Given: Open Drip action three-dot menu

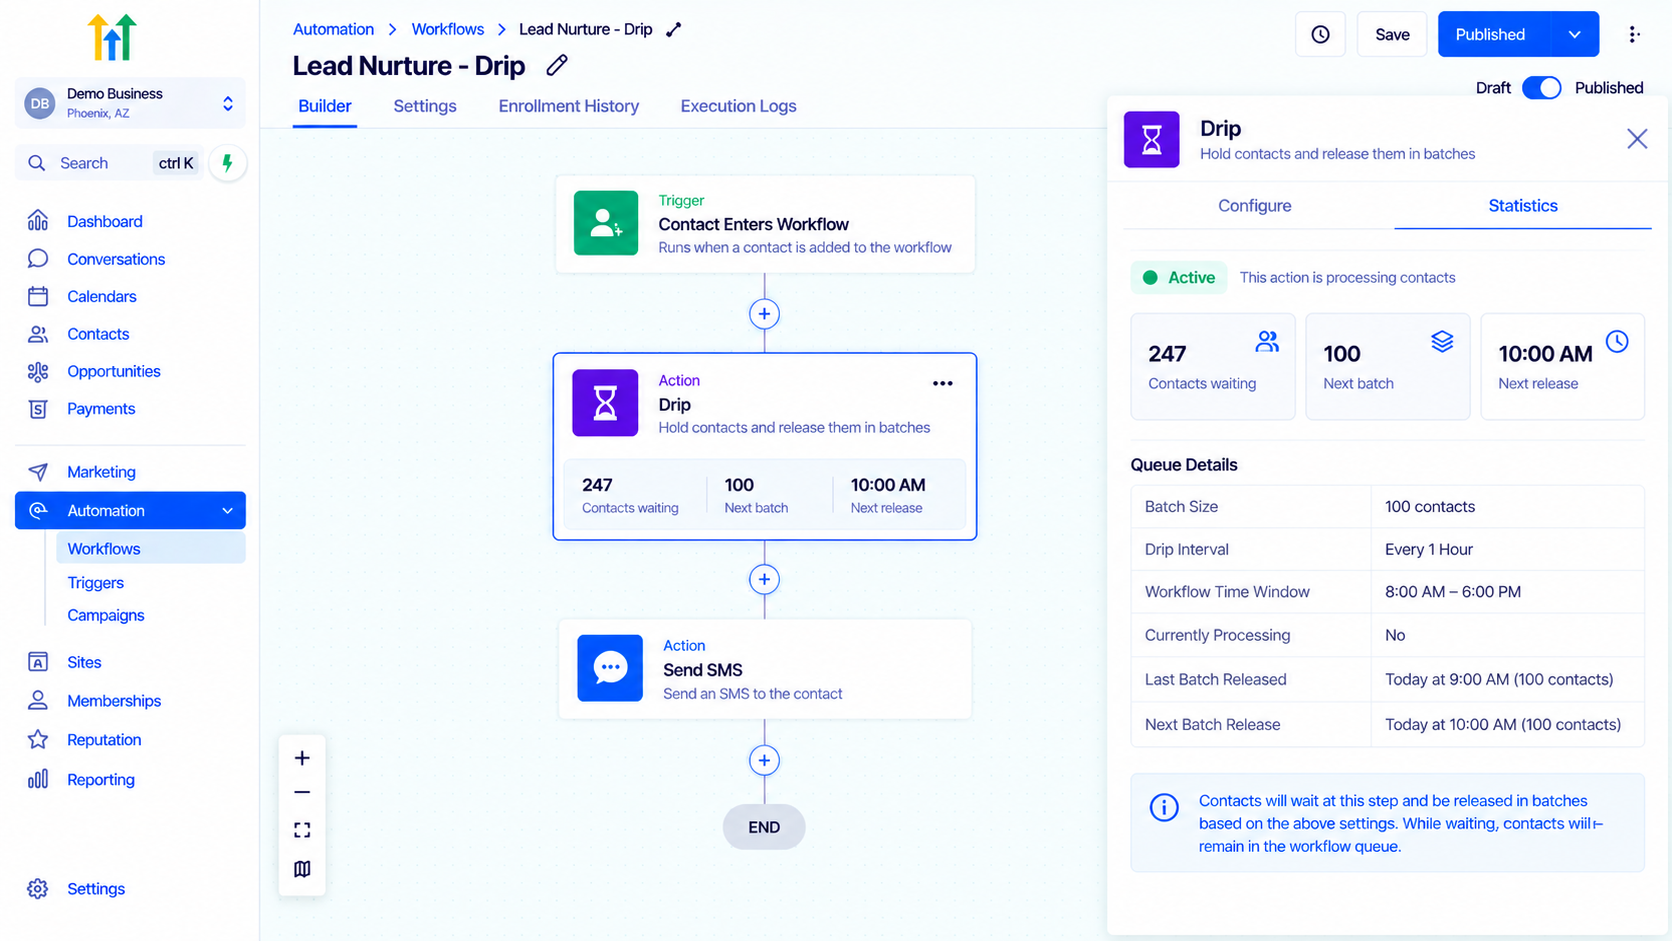Looking at the screenshot, I should [942, 383].
